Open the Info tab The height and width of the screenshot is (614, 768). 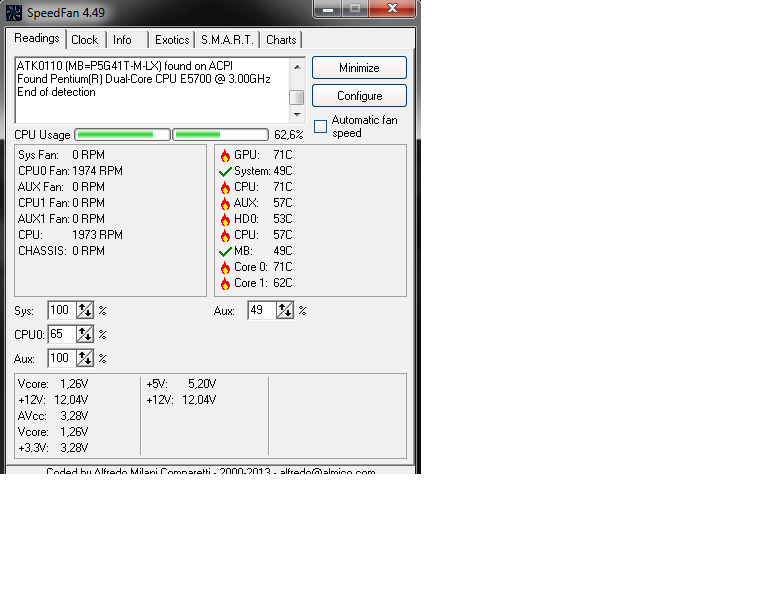coord(122,40)
